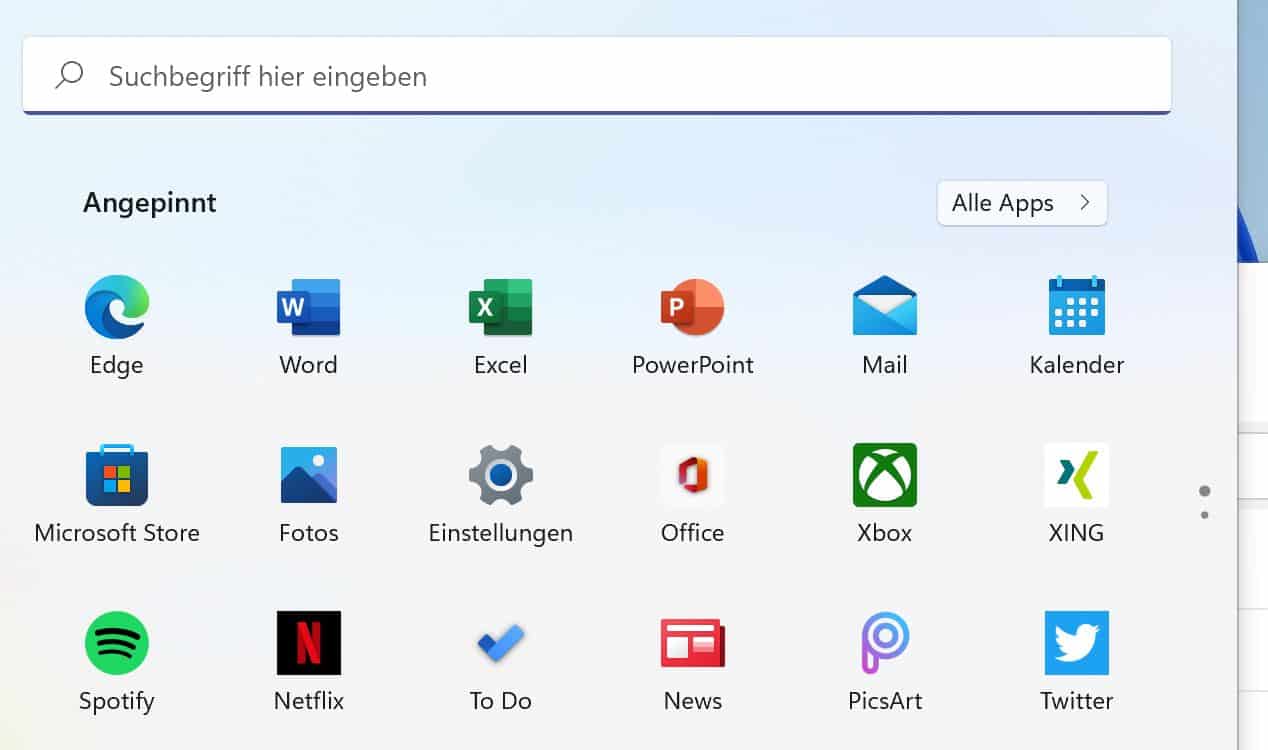Screen dimensions: 1268x750
Task: Open Microsoft Store icon
Action: [x=117, y=476]
